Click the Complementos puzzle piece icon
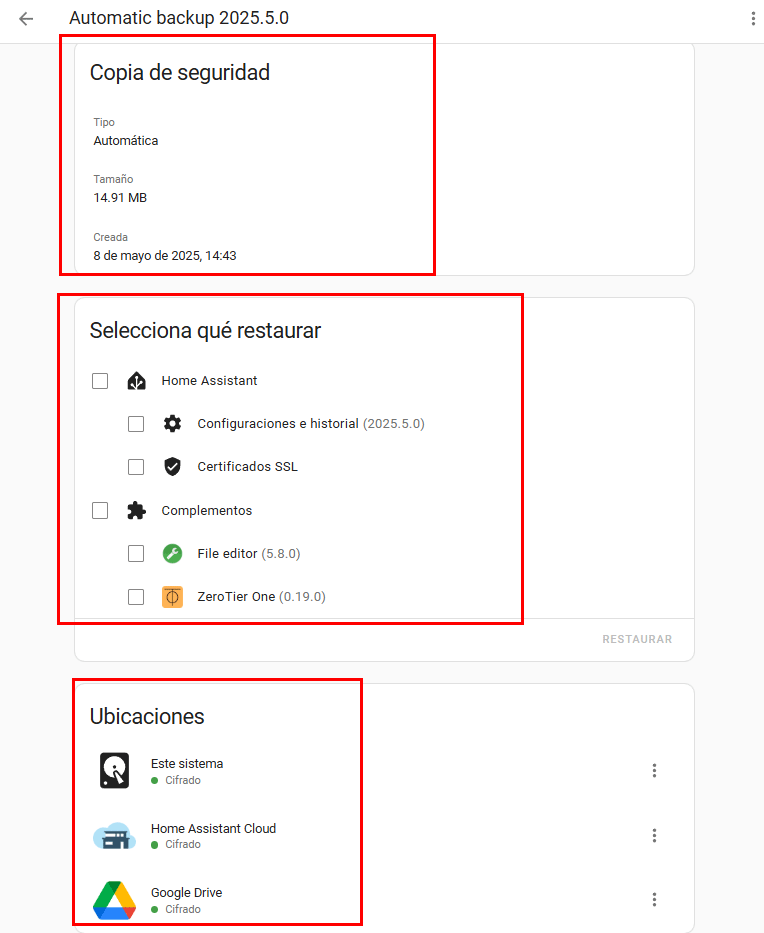Image resolution: width=764 pixels, height=933 pixels. 137,511
